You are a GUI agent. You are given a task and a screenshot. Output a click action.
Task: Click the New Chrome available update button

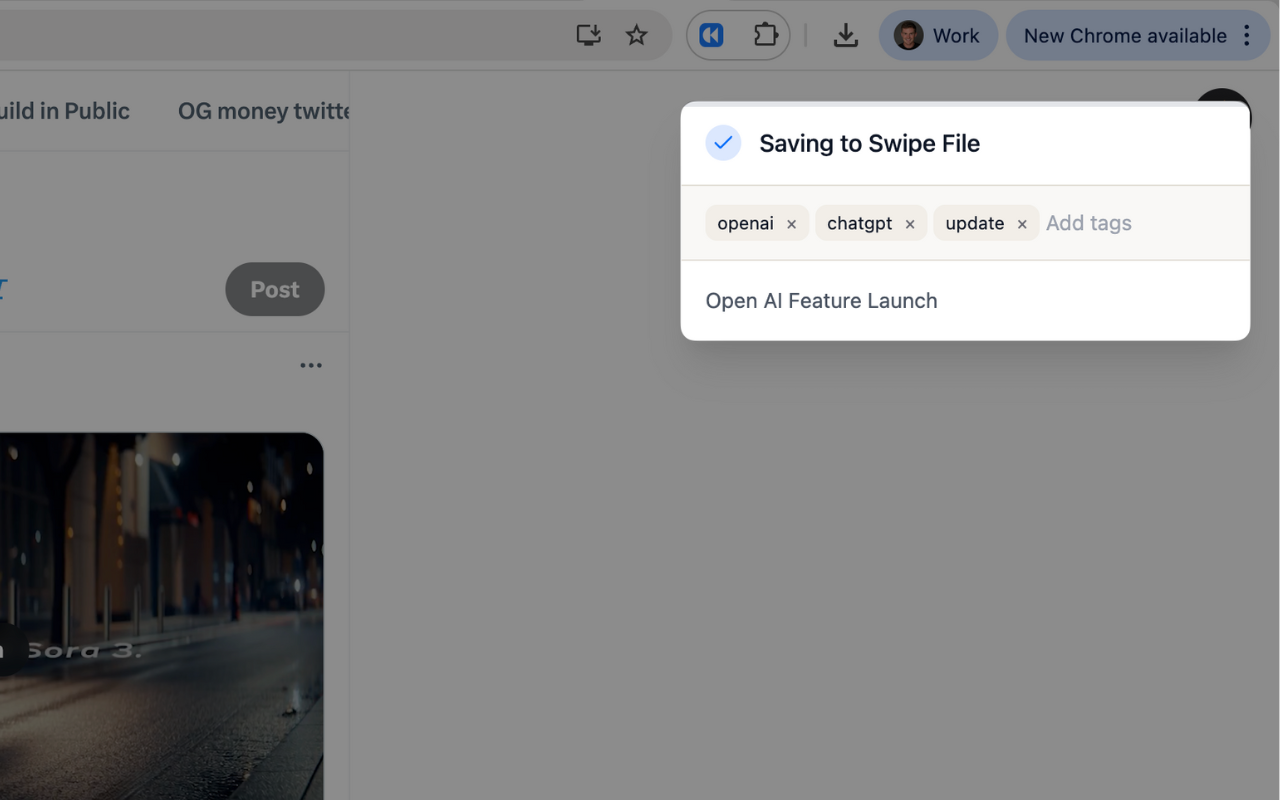(x=1125, y=35)
